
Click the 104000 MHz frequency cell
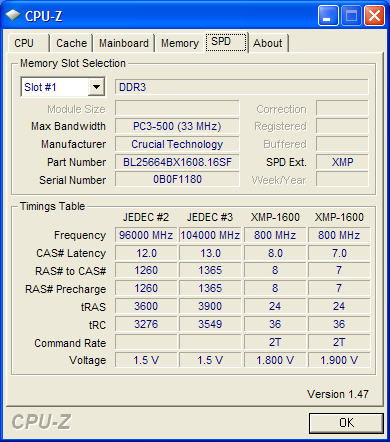coord(210,235)
